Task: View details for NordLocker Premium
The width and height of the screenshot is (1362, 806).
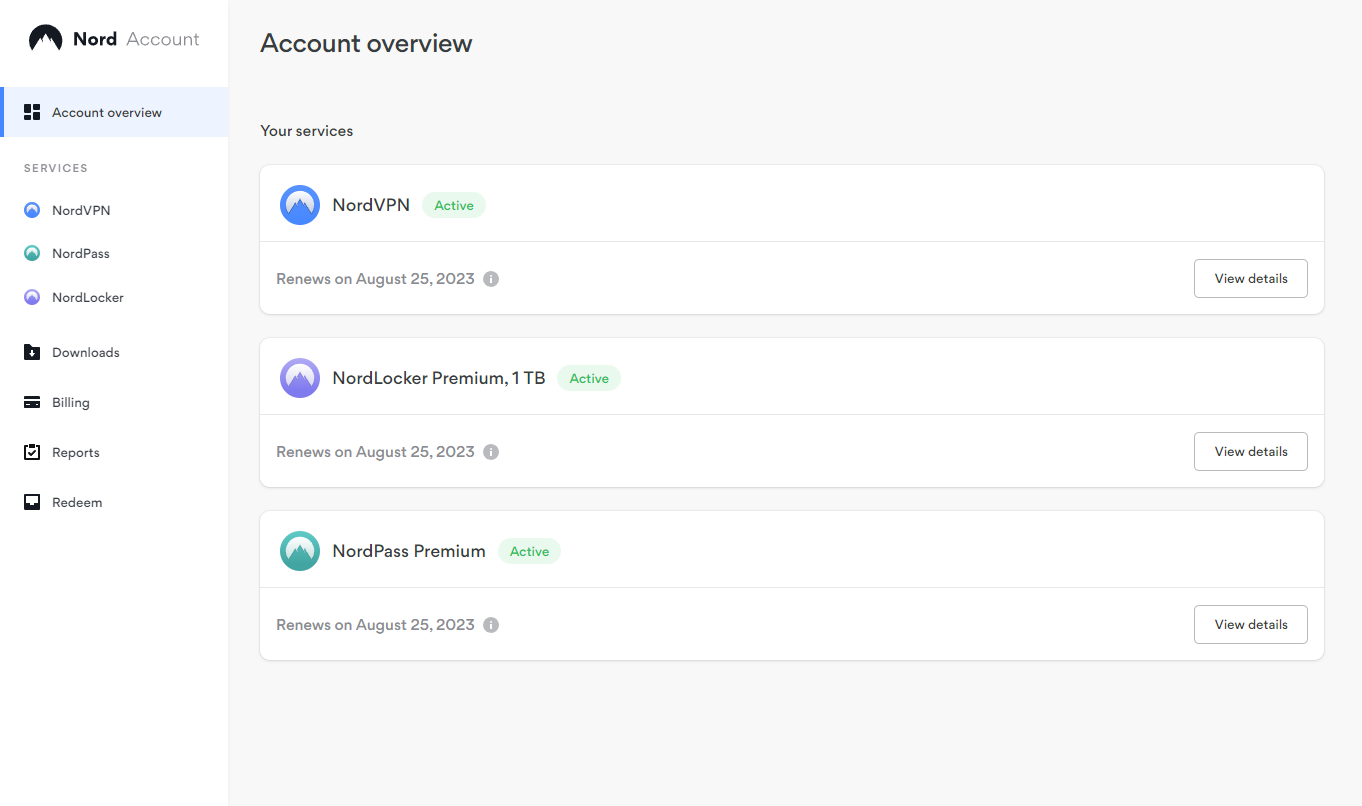Action: (1250, 452)
